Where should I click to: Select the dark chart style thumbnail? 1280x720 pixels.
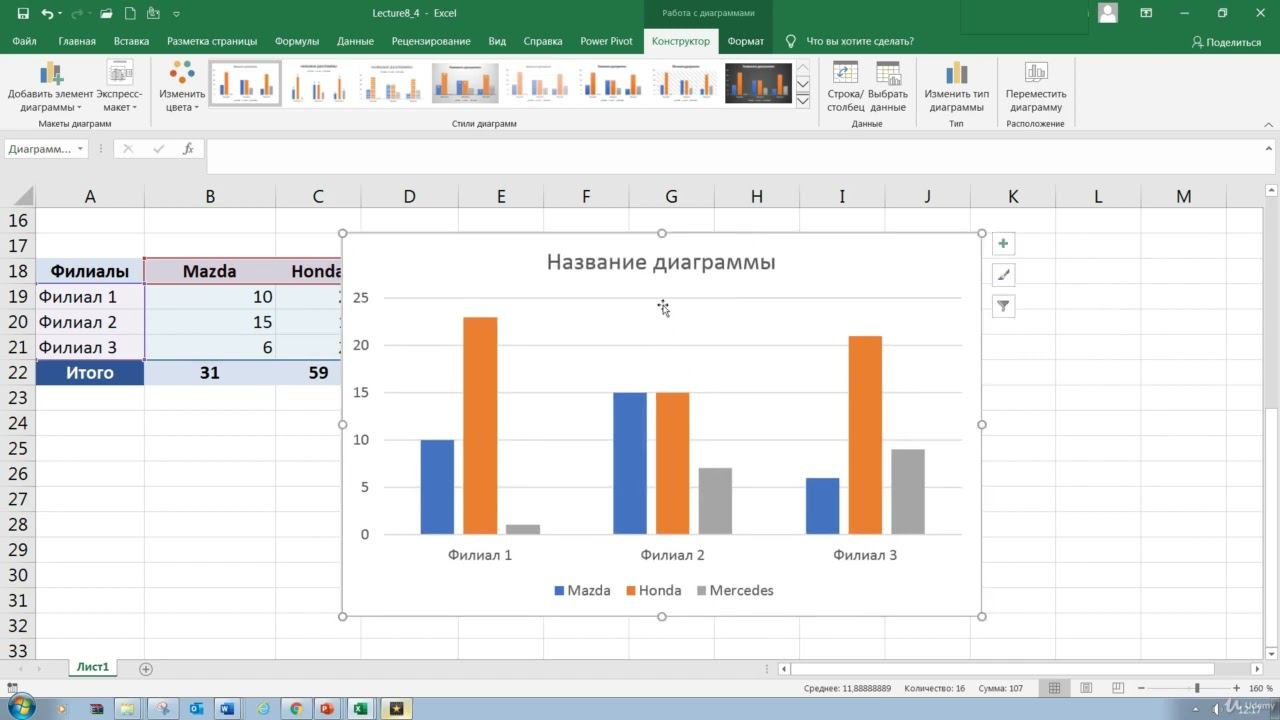(758, 84)
